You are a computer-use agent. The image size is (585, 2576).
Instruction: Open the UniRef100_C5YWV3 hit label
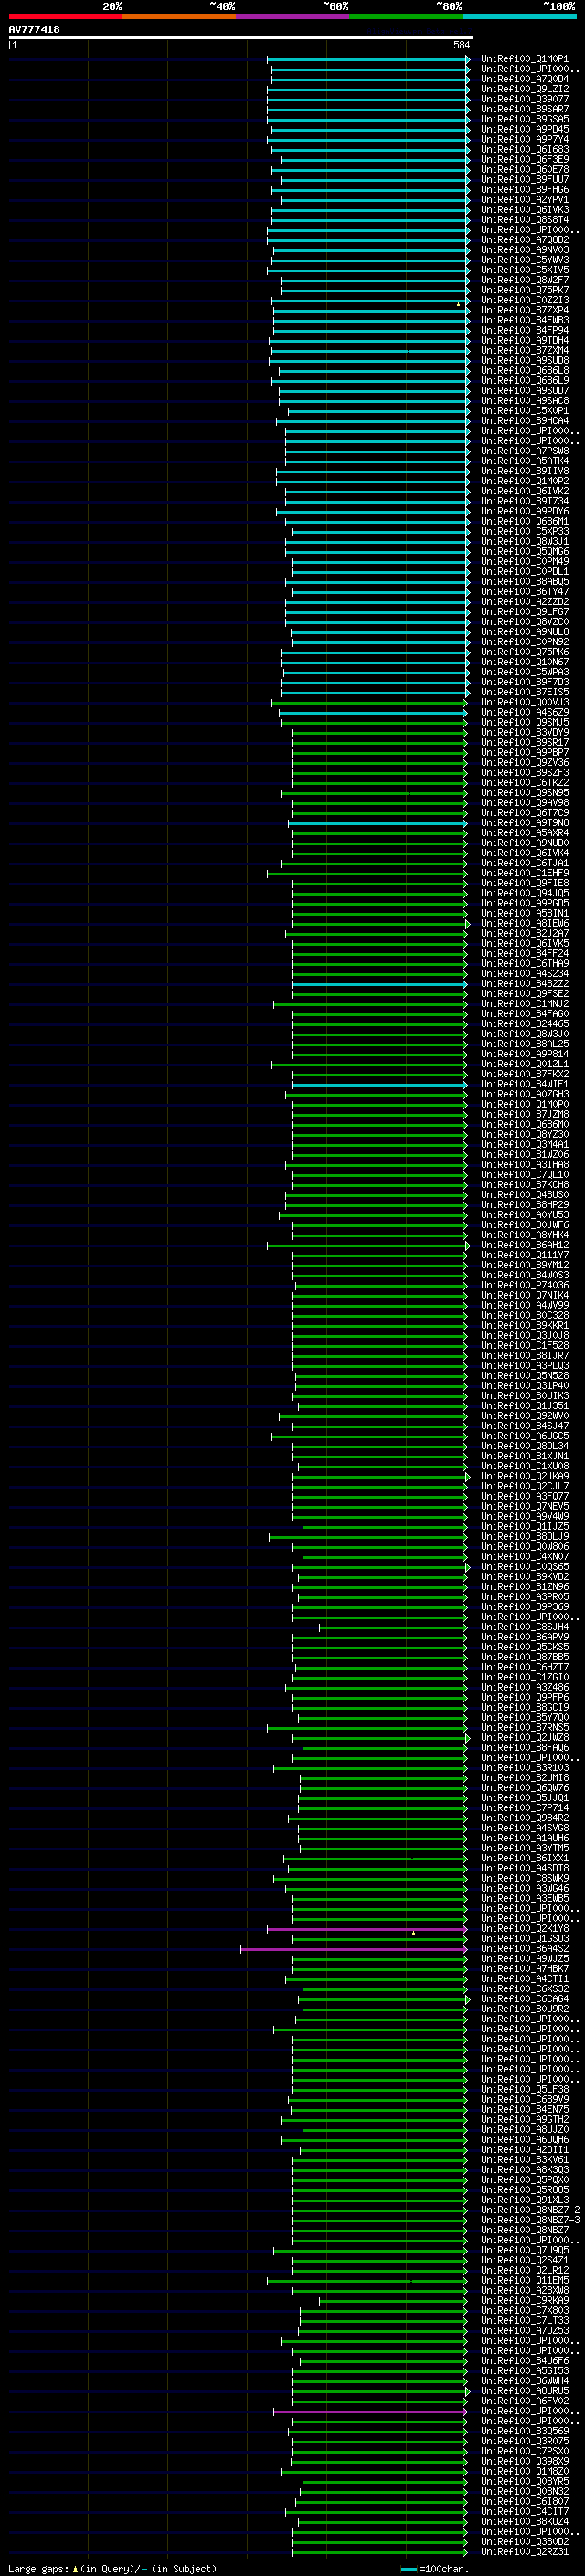(525, 260)
